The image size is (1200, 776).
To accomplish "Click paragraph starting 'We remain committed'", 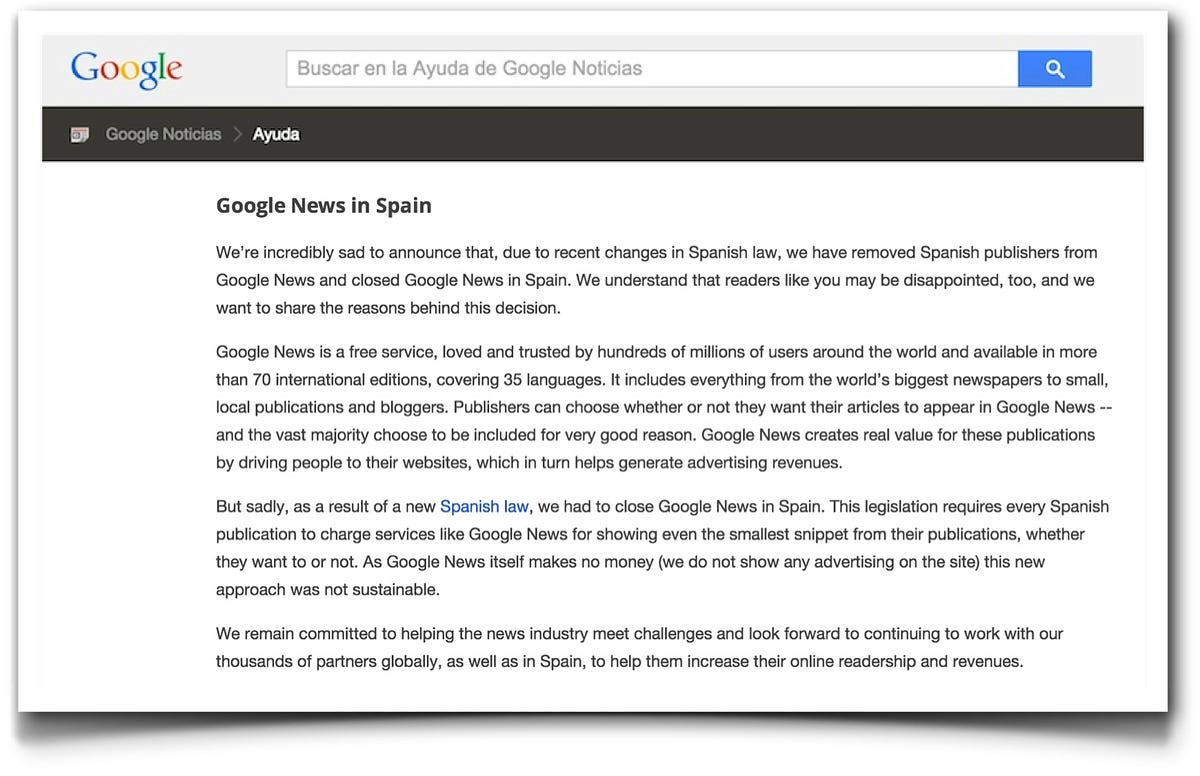I will [640, 647].
